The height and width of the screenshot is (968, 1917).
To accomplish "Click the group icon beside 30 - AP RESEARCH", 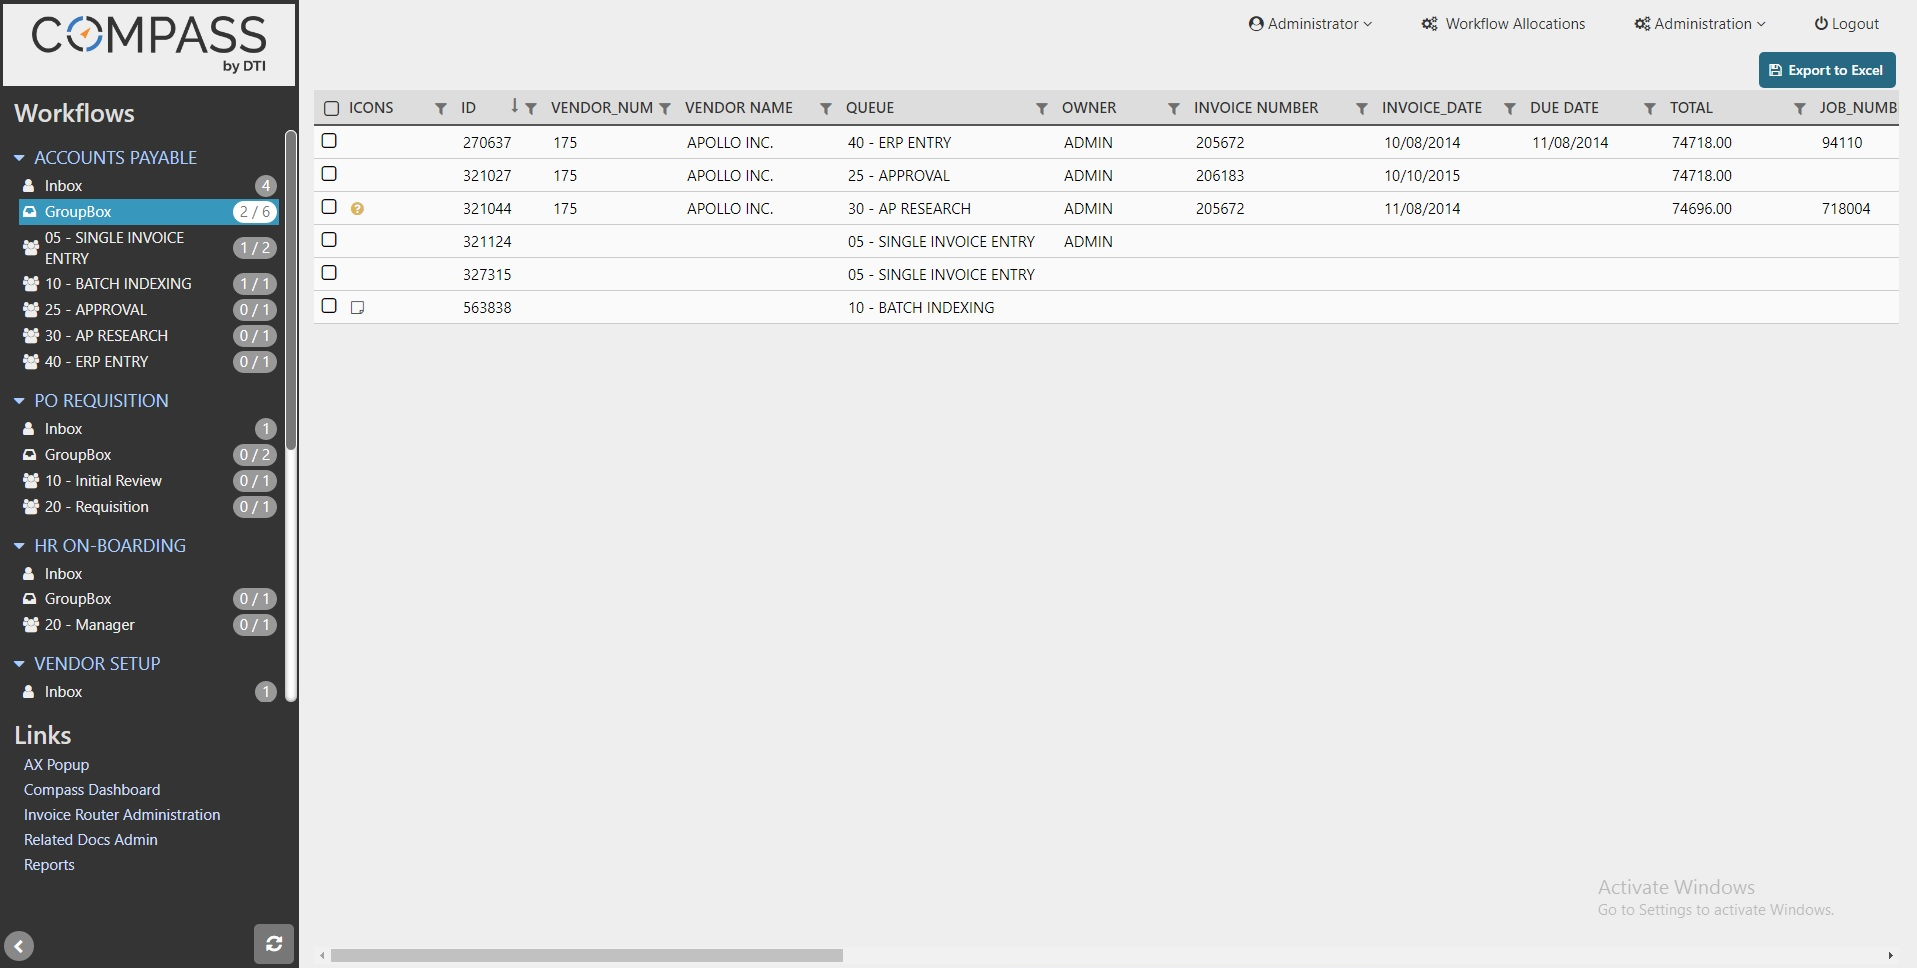I will [31, 336].
